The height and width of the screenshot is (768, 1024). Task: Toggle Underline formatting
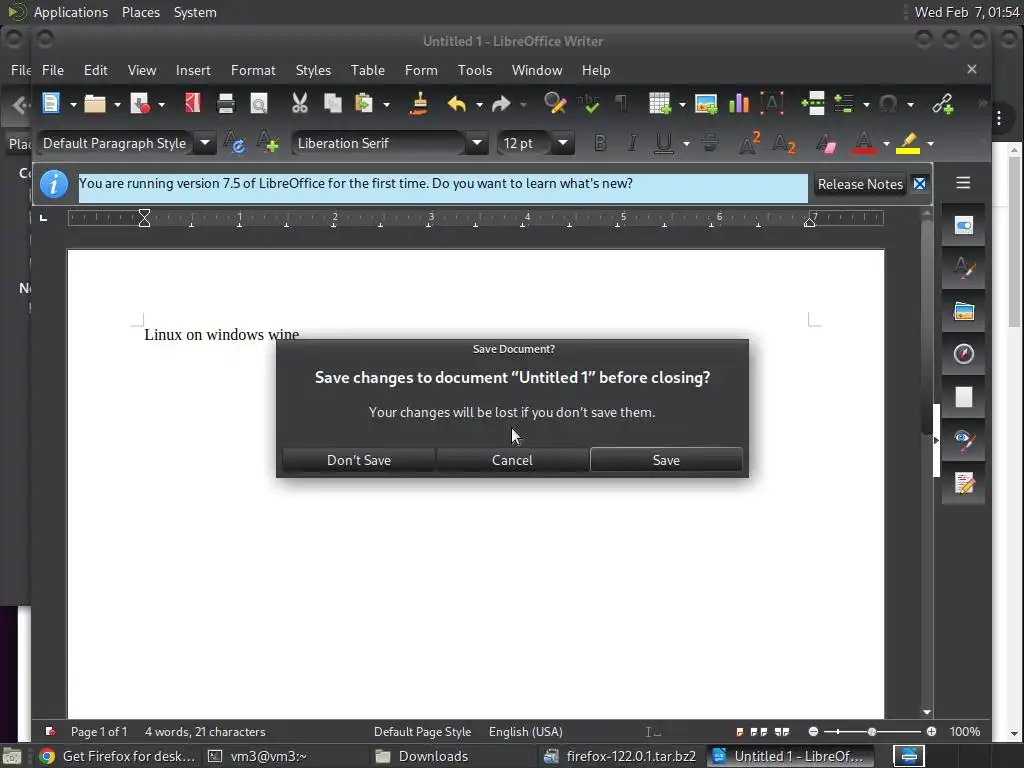(x=664, y=143)
